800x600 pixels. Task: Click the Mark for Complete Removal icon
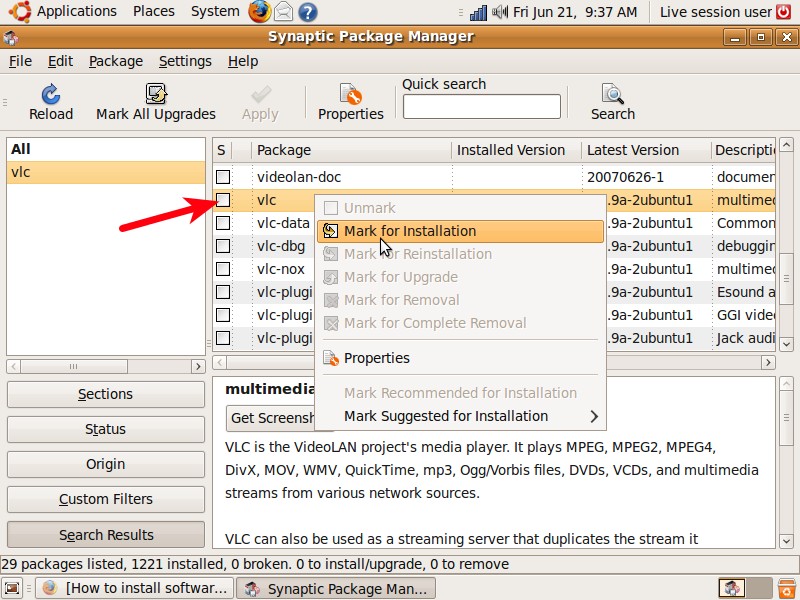[x=331, y=323]
